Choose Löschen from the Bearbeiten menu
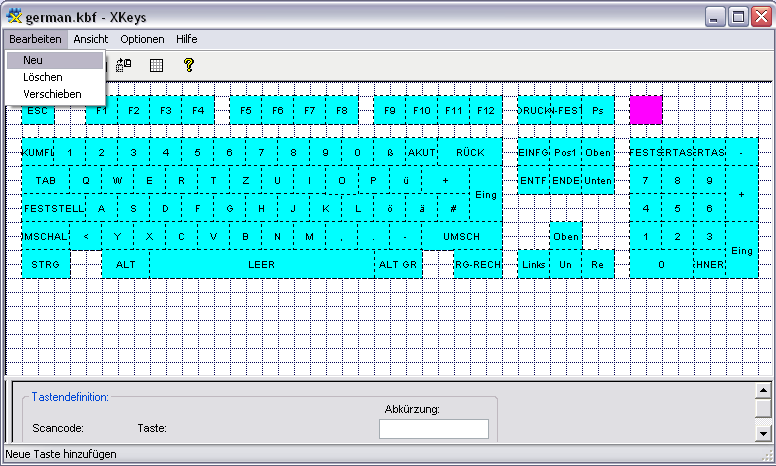This screenshot has height=466, width=776. coord(55,77)
